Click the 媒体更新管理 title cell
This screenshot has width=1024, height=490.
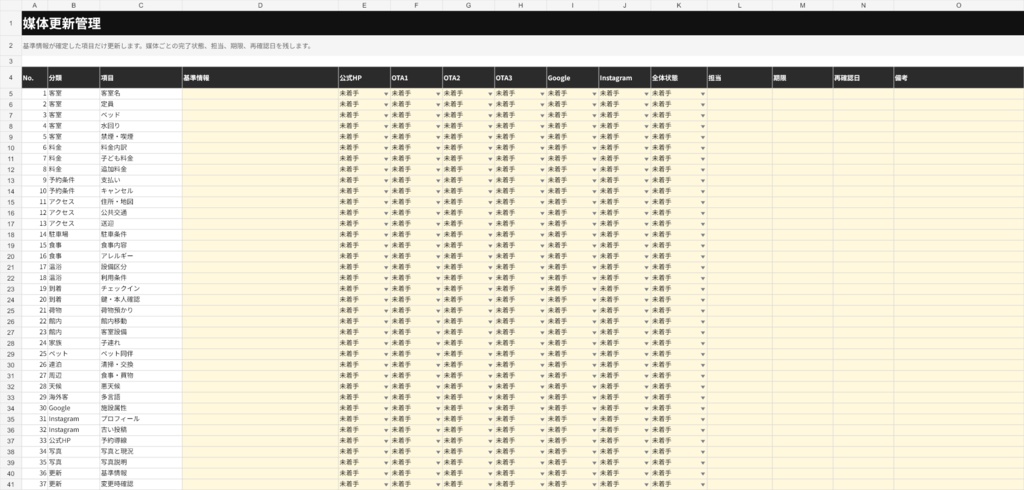pos(522,24)
